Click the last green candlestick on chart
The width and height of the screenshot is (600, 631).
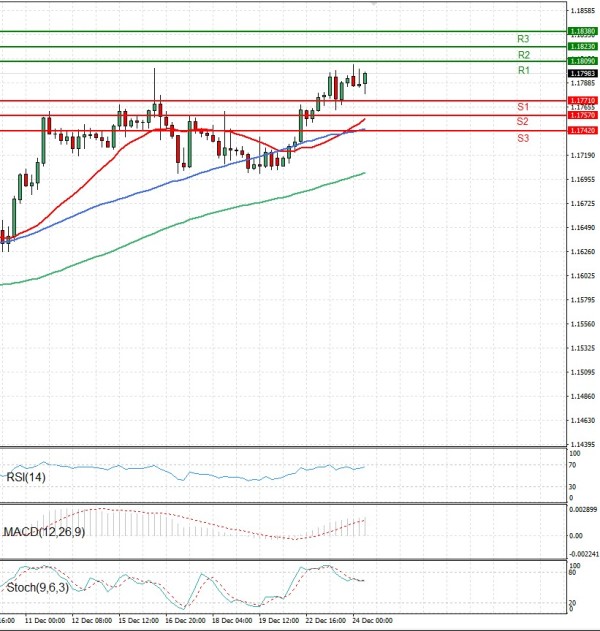pos(366,79)
